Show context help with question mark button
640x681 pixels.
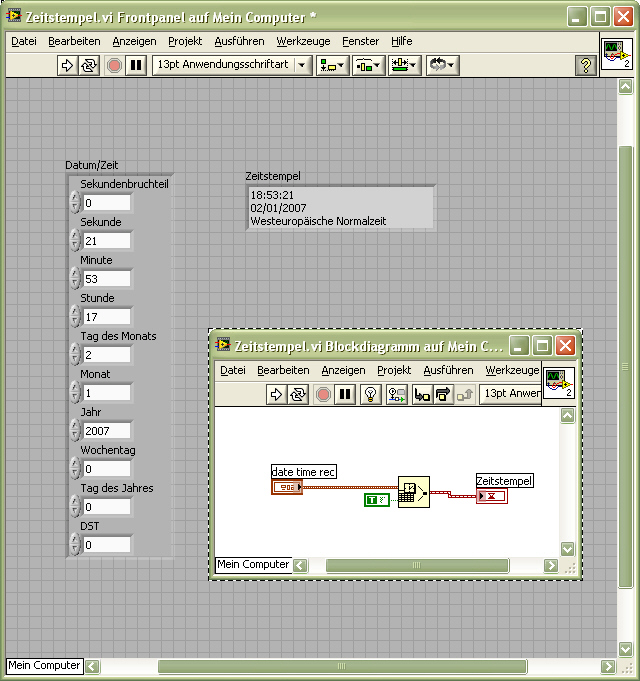tap(585, 66)
